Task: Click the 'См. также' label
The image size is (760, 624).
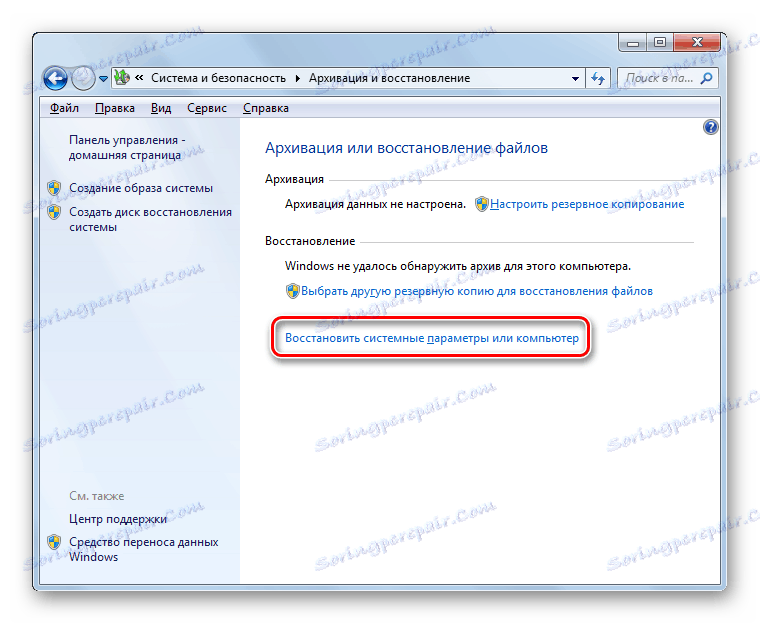Action: click(96, 496)
